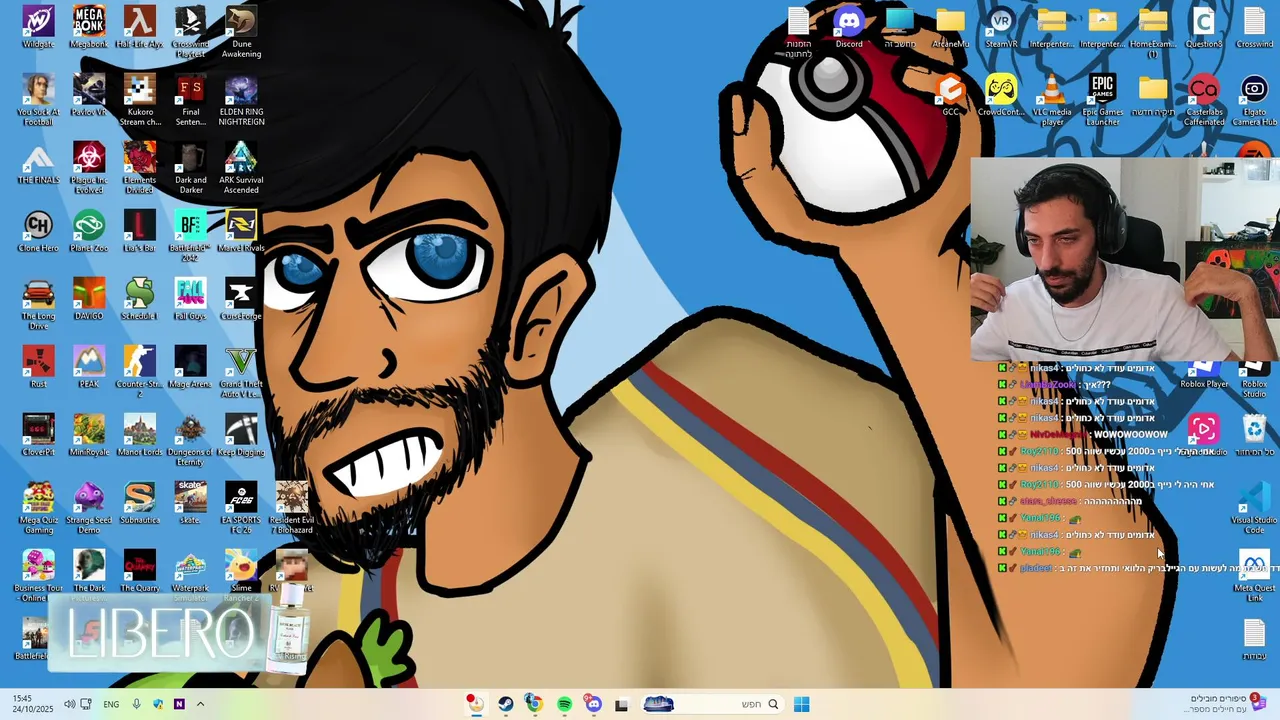This screenshot has height=720, width=1280.
Task: Select The Long Drive icon
Action: 38,304
